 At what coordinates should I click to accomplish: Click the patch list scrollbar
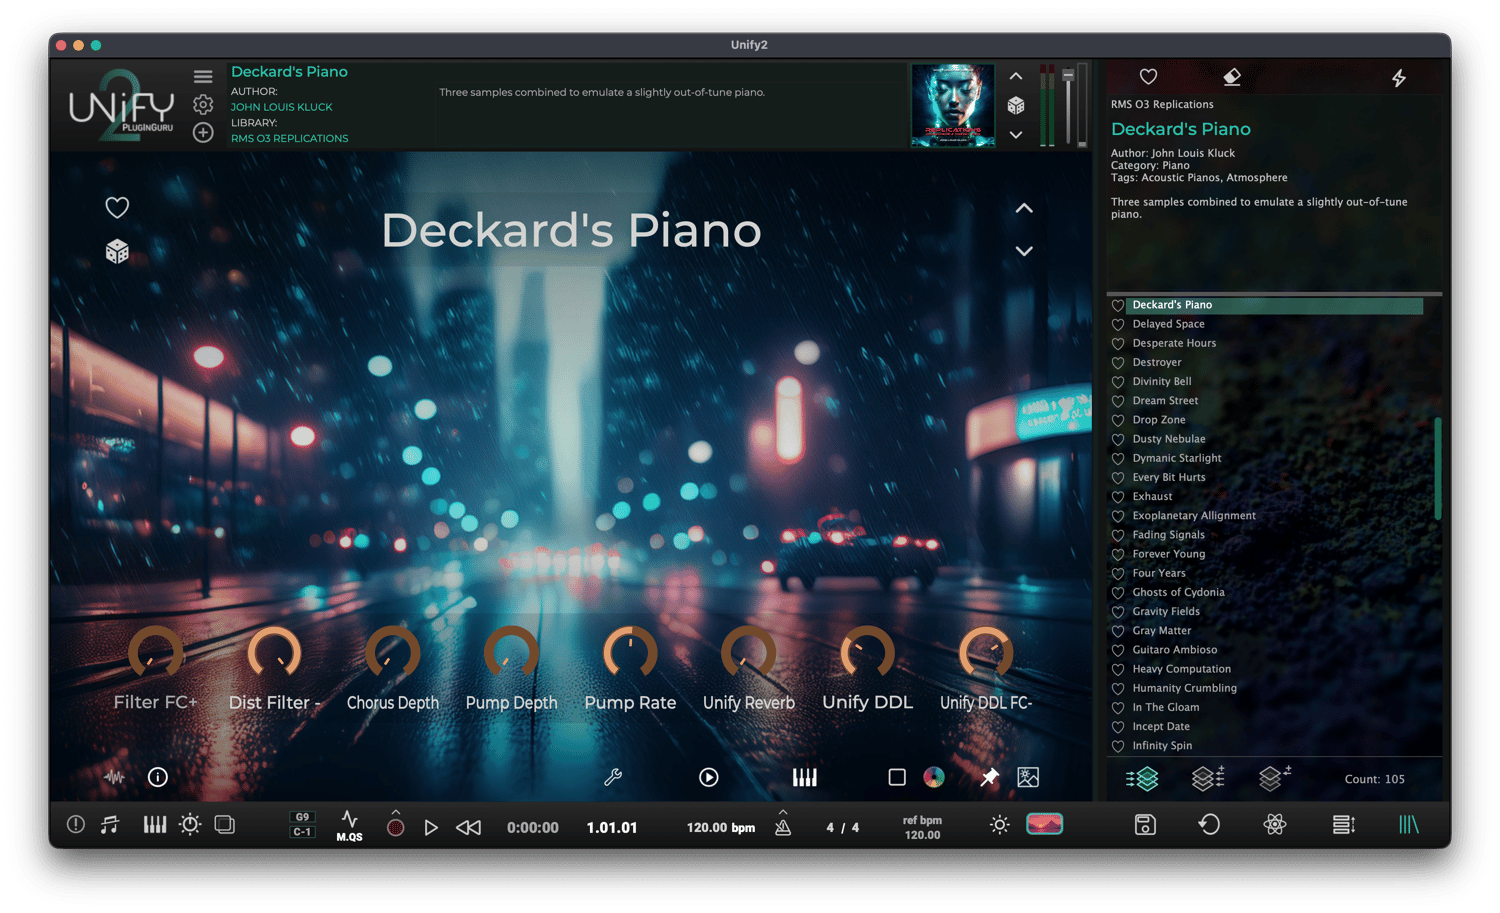(x=1438, y=468)
